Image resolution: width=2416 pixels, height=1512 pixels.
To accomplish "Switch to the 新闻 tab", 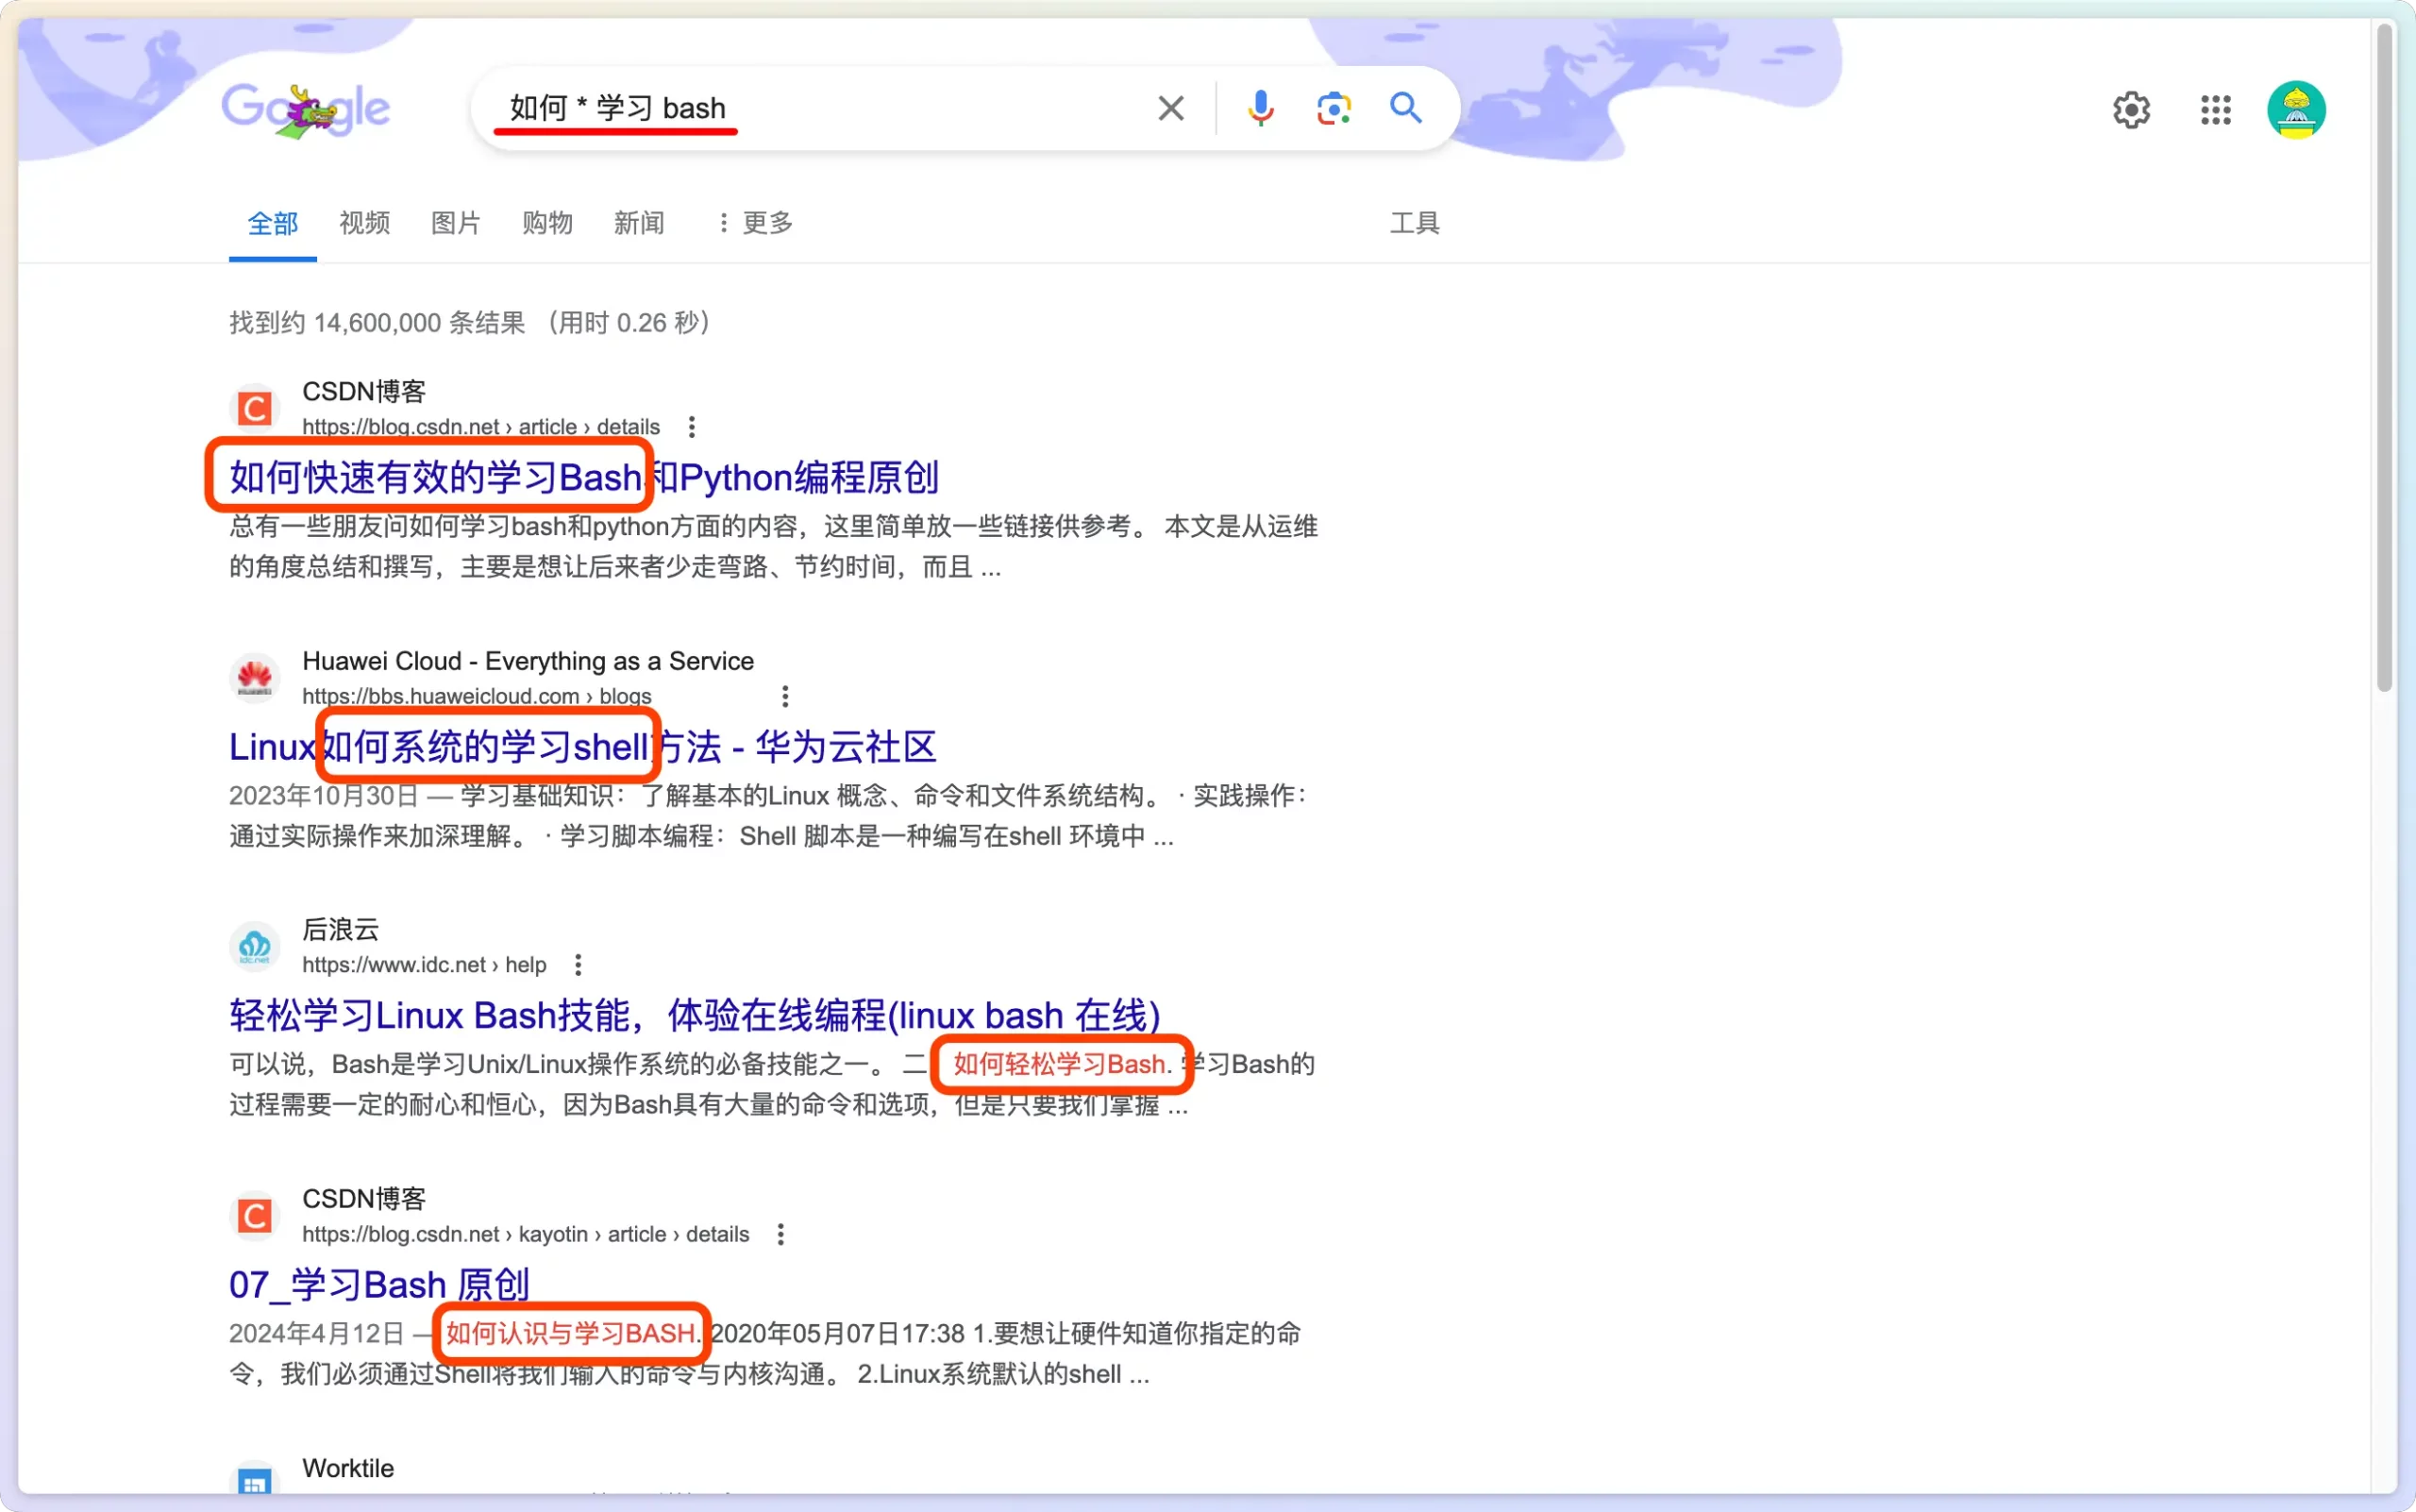I will click(639, 223).
